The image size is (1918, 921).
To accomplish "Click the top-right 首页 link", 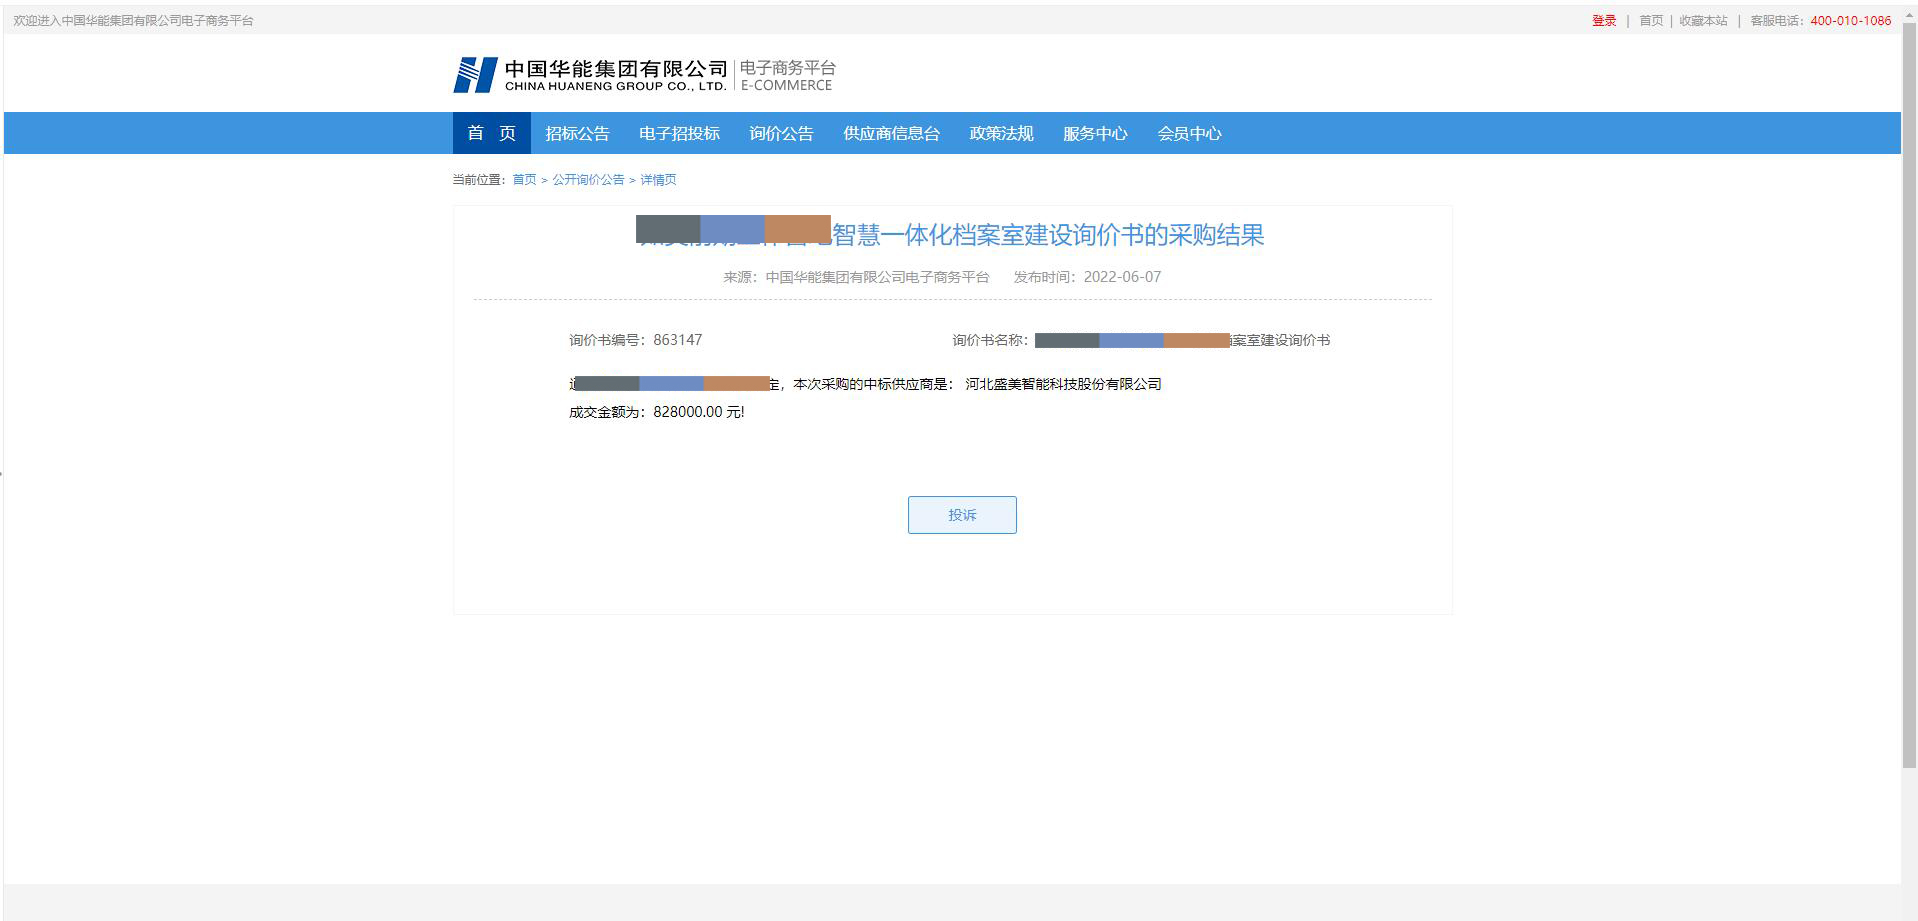I will pos(1651,20).
